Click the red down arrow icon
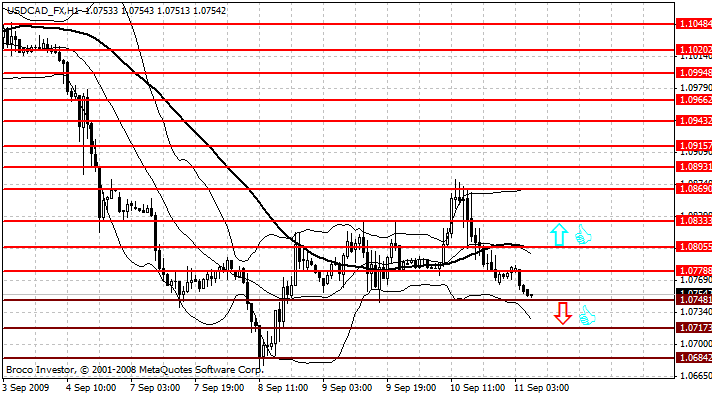 (563, 313)
